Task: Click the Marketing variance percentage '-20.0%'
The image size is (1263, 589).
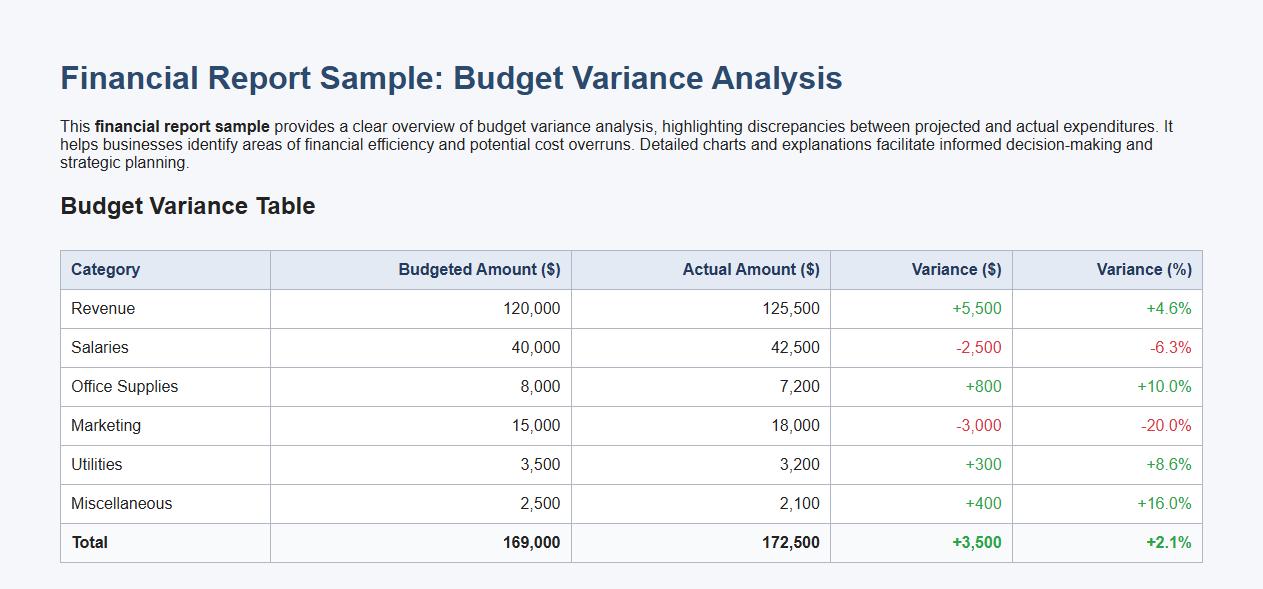Action: point(1165,425)
